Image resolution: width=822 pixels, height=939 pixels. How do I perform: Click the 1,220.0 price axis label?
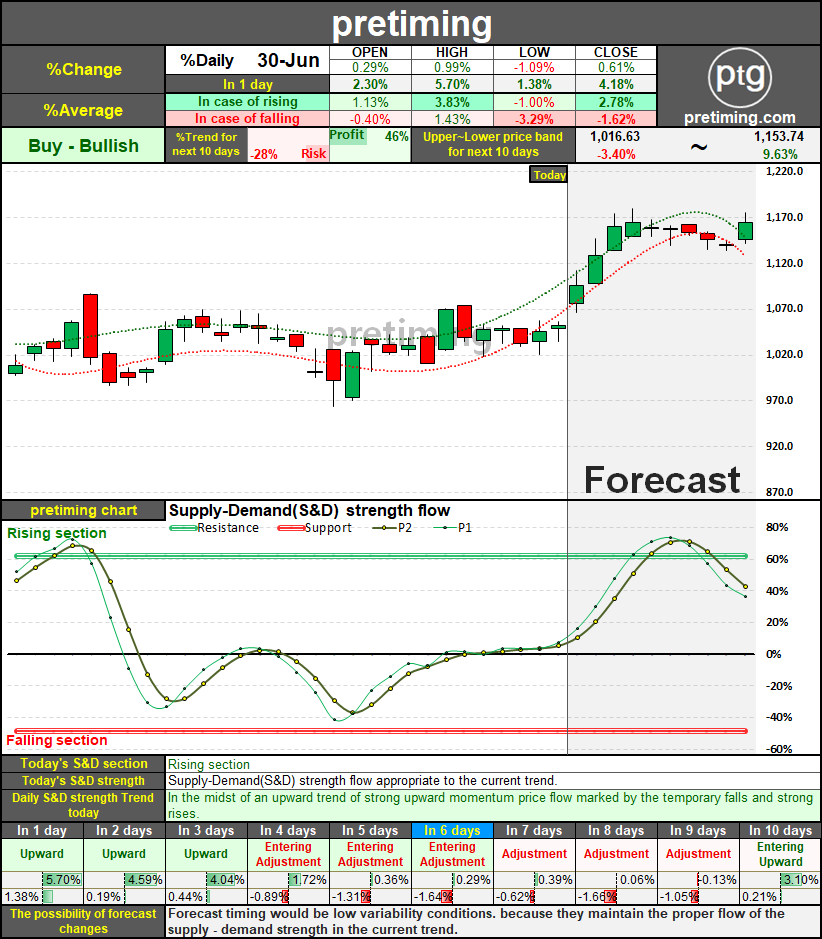pos(784,171)
